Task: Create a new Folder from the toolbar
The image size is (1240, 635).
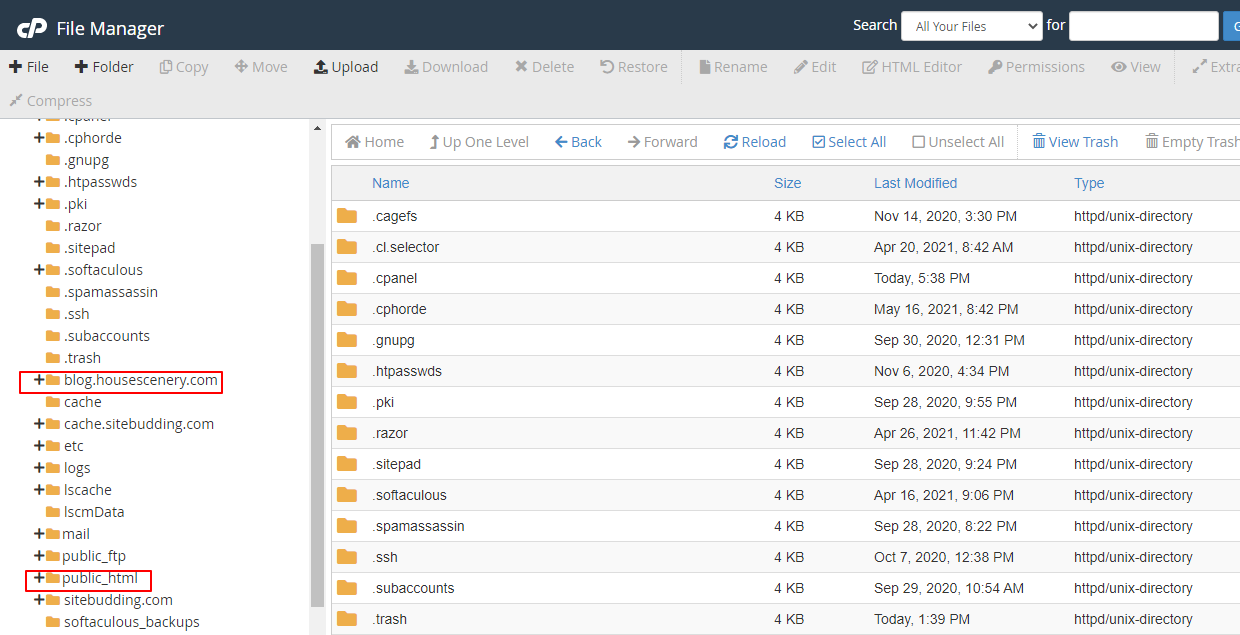Action: pyautogui.click(x=103, y=66)
